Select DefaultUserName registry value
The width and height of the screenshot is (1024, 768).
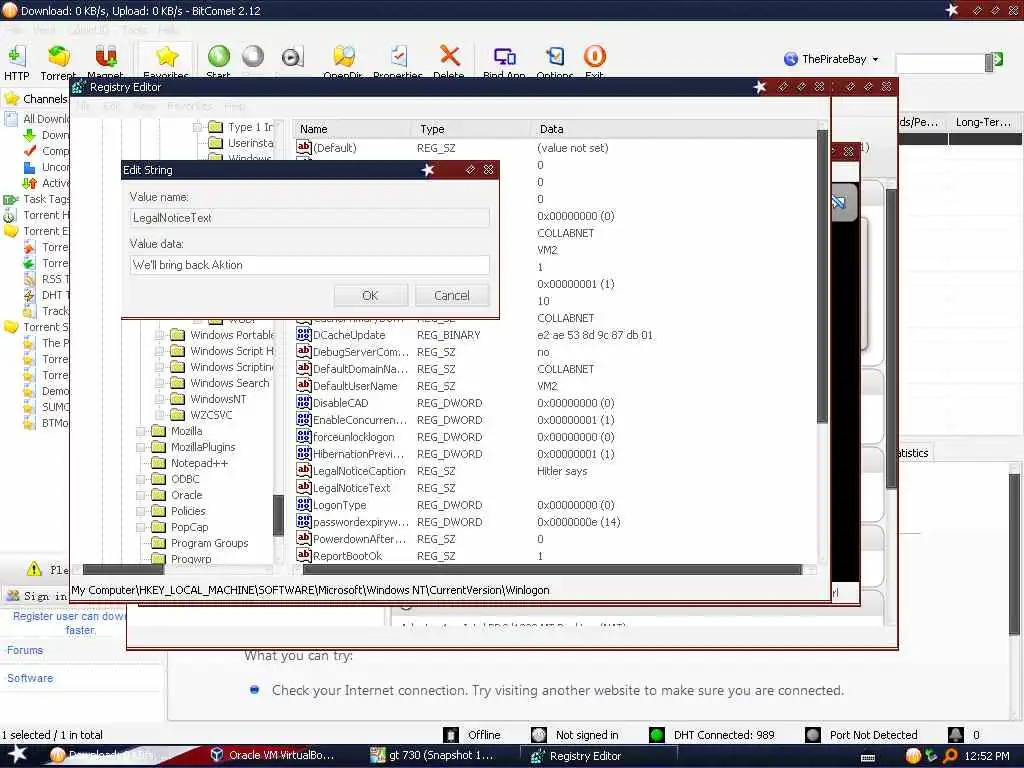pyautogui.click(x=355, y=386)
